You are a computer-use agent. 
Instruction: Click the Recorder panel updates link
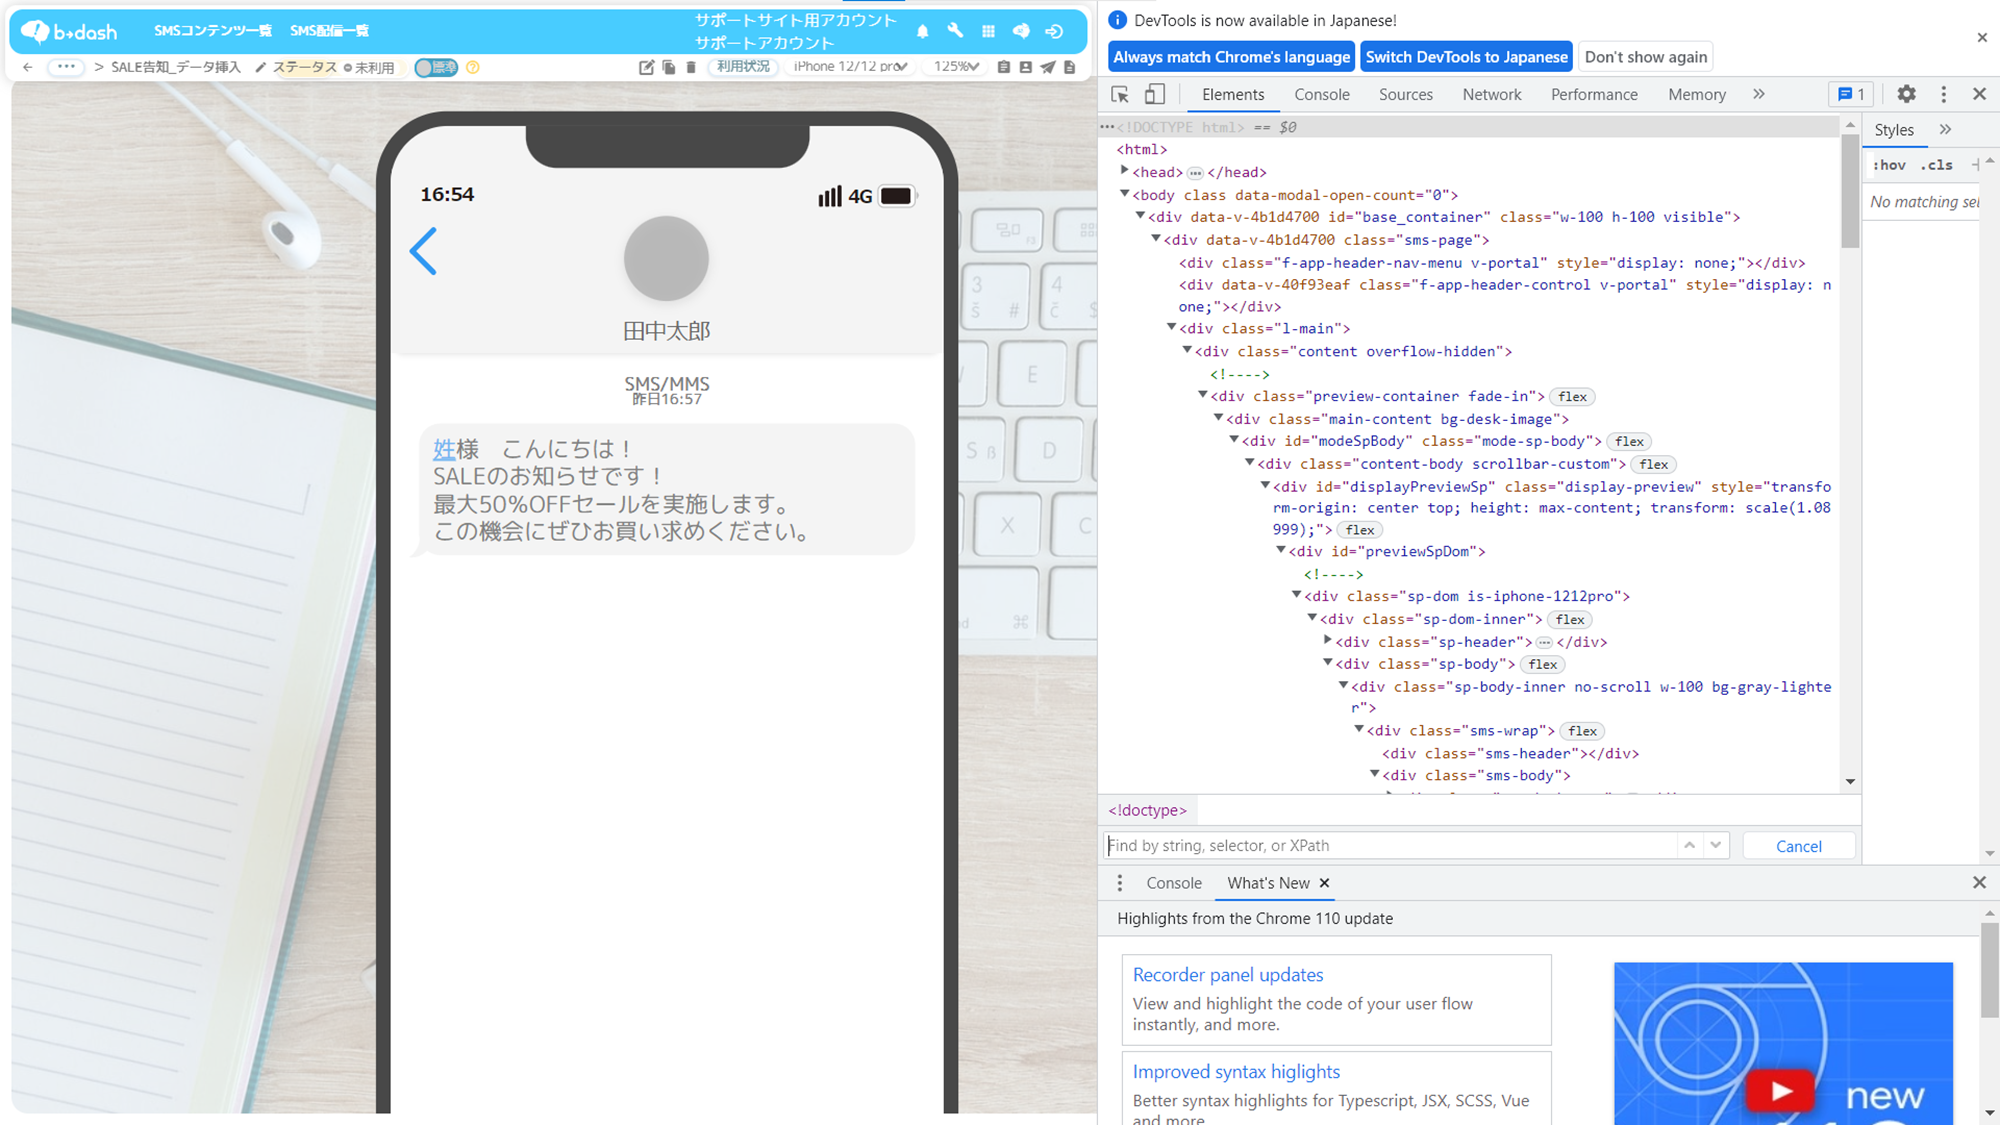click(x=1227, y=974)
